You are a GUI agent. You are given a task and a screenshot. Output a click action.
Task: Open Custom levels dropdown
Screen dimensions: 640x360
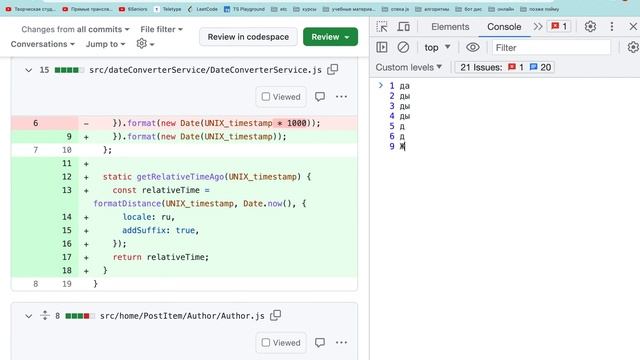coord(409,67)
